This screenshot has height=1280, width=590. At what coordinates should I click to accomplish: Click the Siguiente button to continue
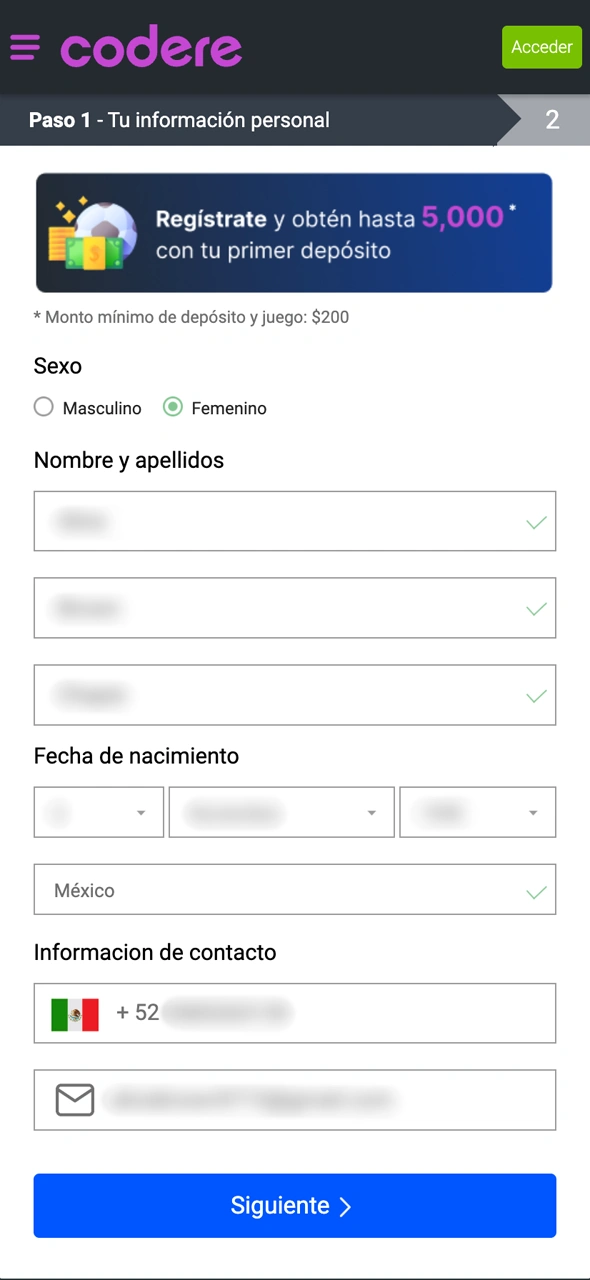tap(295, 1206)
